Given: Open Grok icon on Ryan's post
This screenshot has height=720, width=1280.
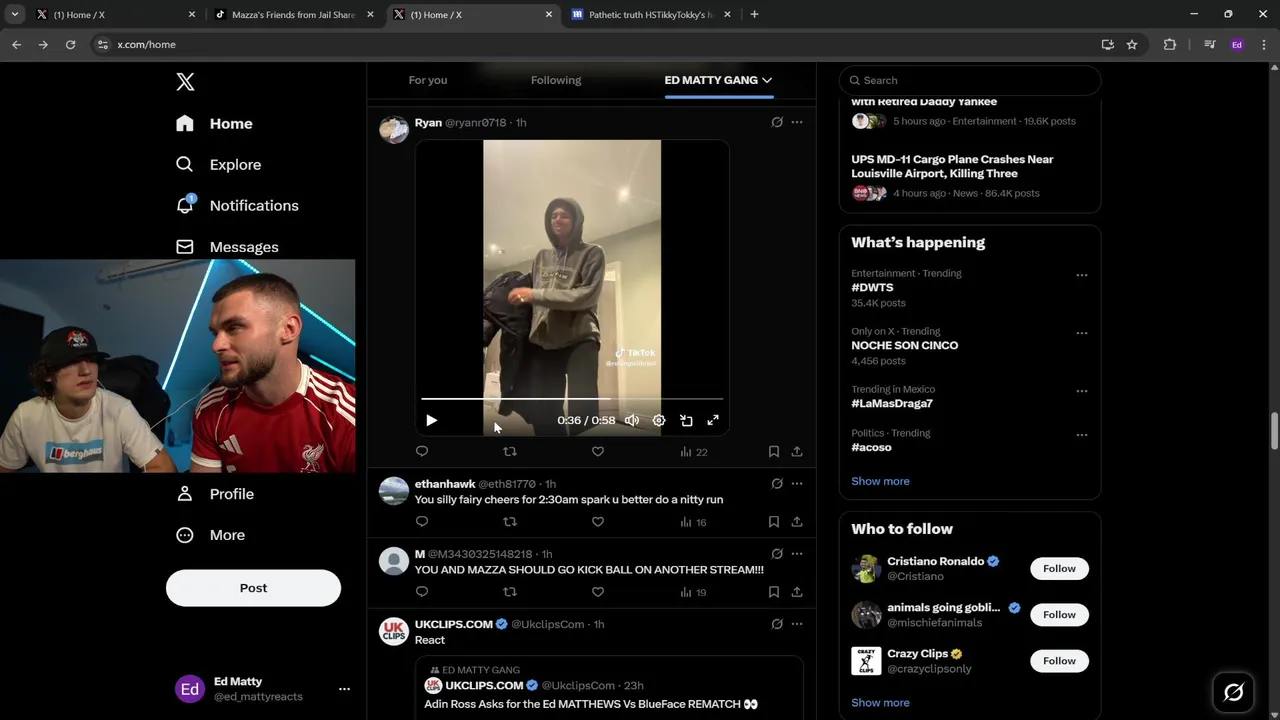Looking at the screenshot, I should (x=777, y=122).
